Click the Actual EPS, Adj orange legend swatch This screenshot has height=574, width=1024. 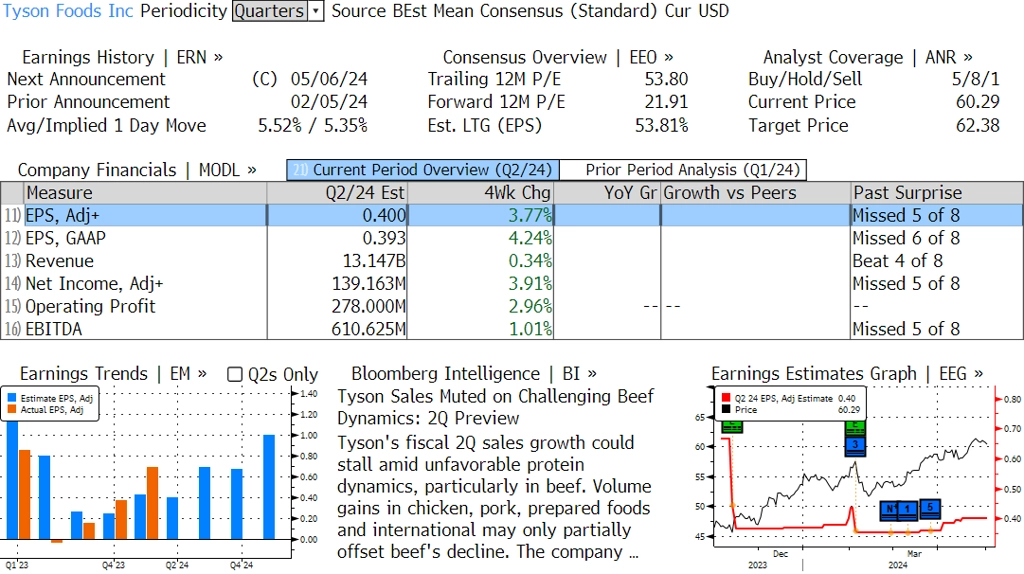[x=12, y=410]
